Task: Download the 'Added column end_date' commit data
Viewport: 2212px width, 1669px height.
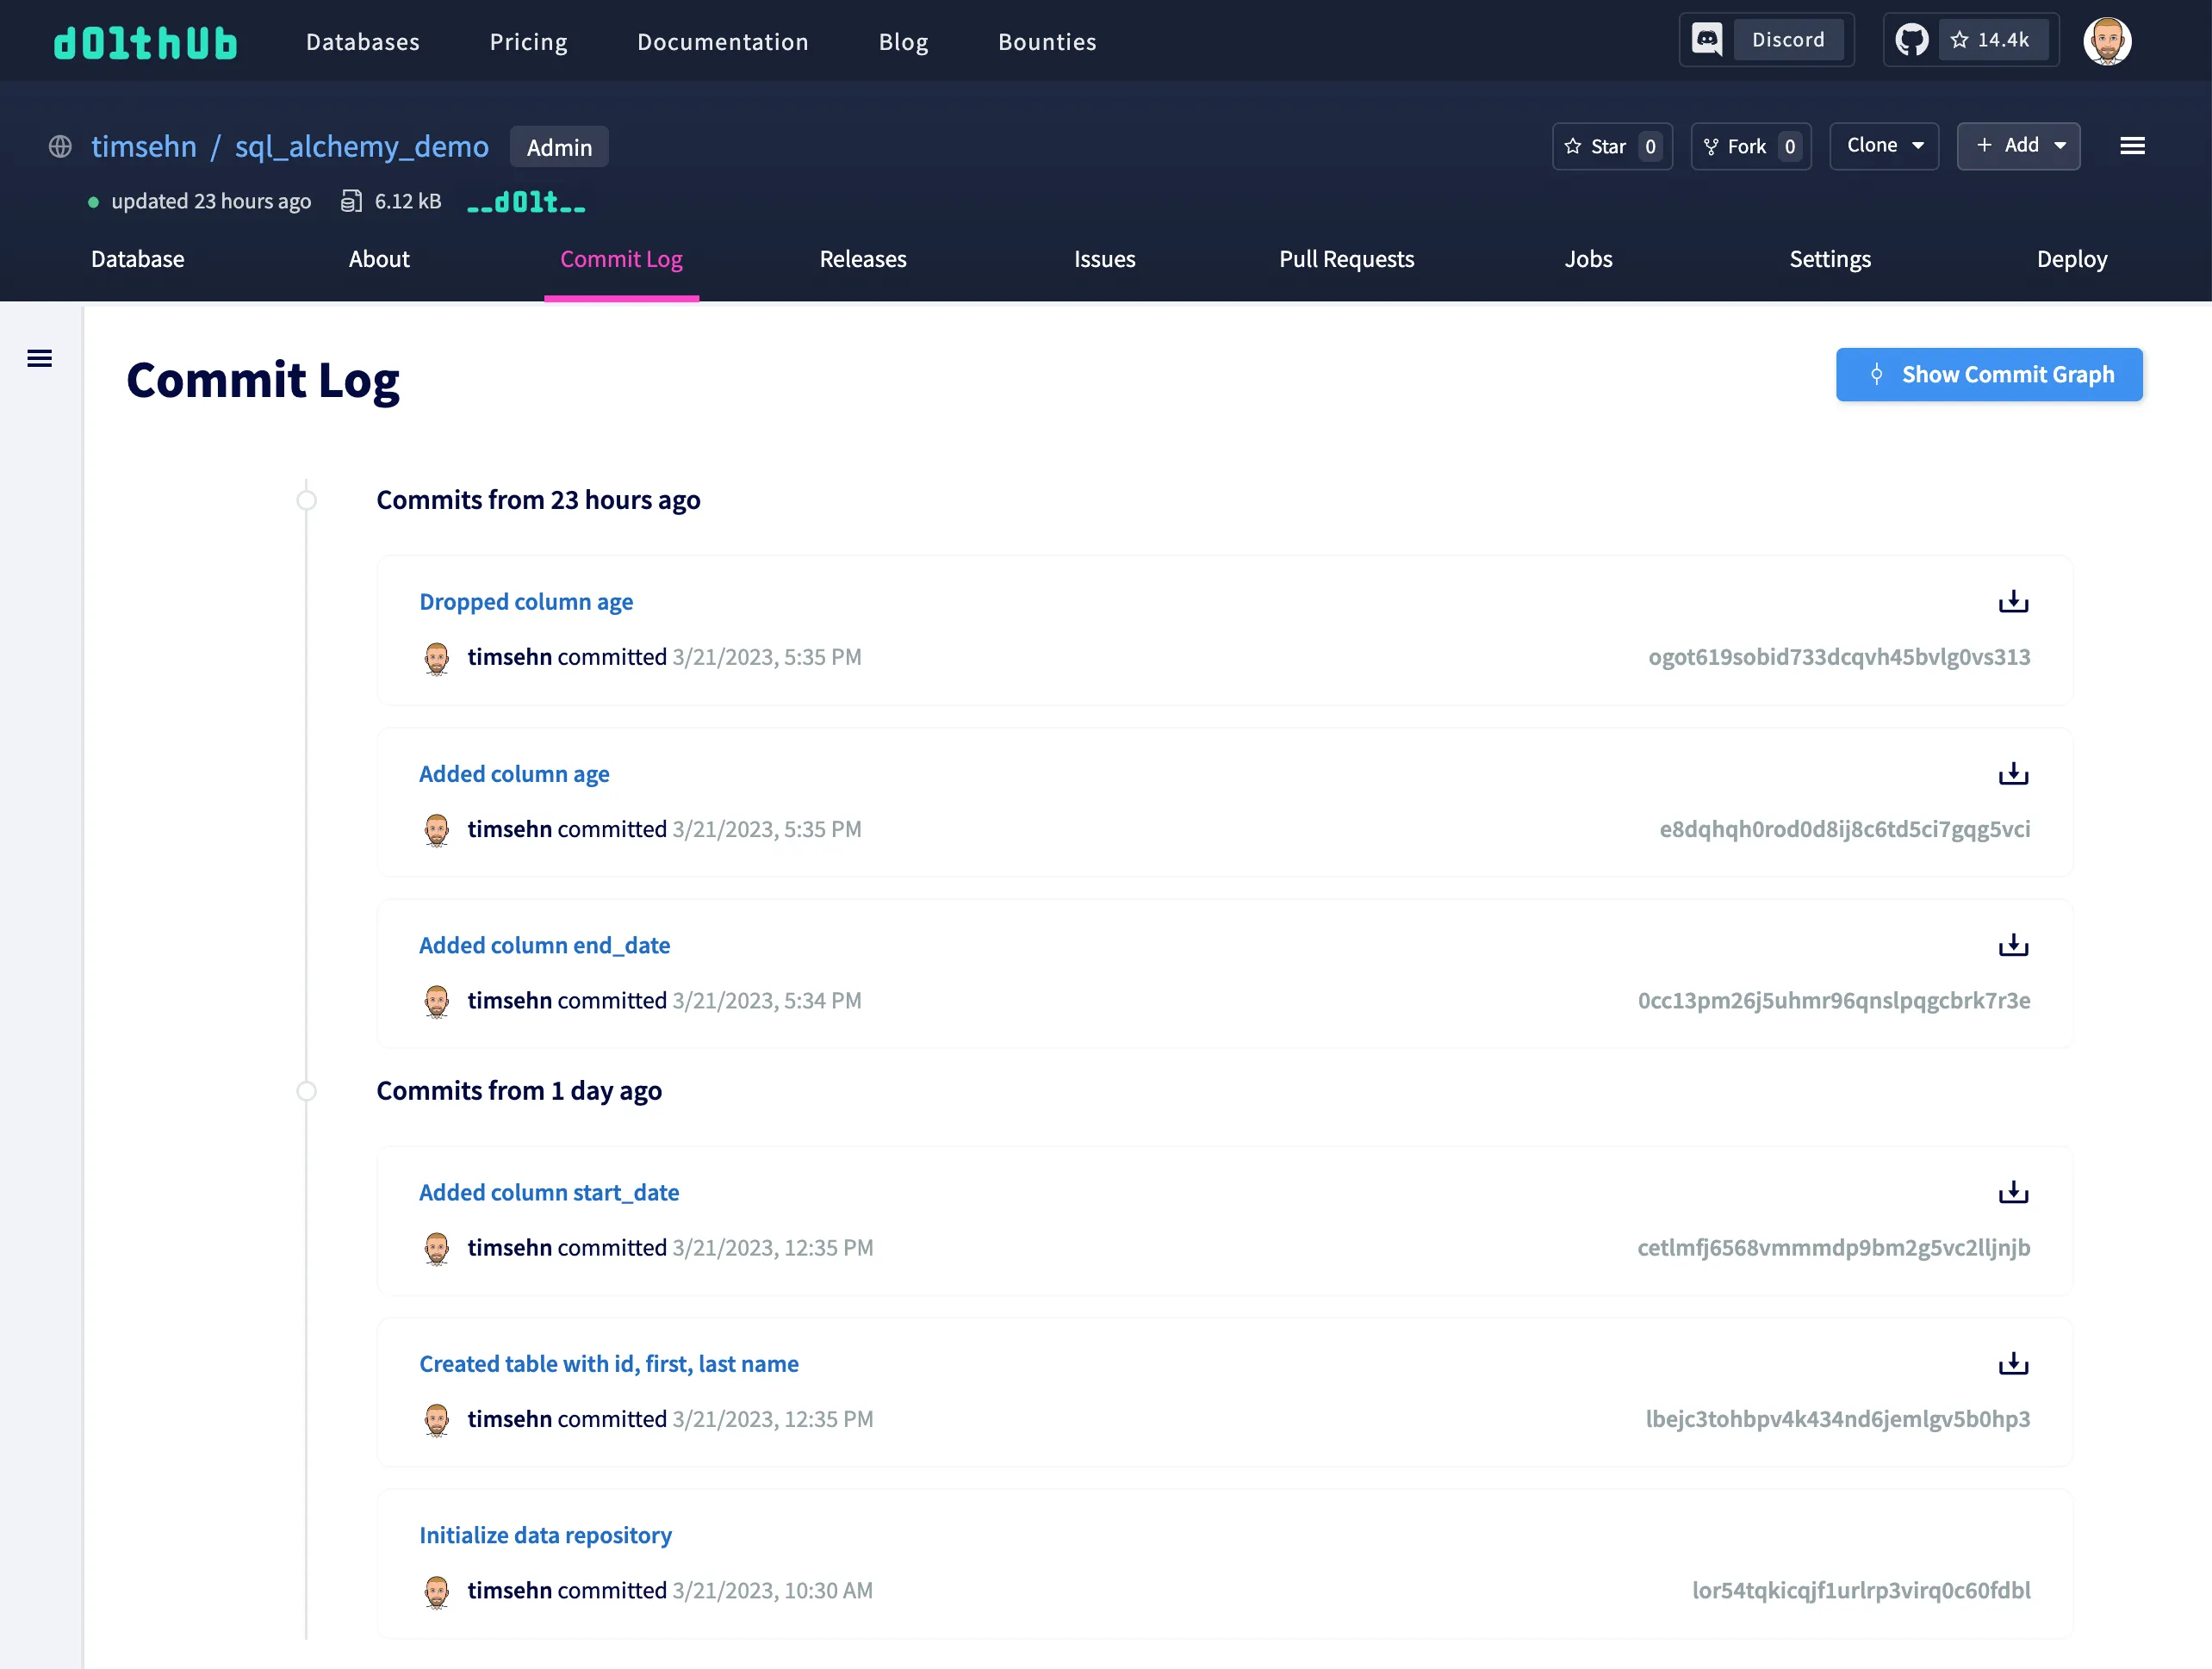Action: click(x=2013, y=944)
